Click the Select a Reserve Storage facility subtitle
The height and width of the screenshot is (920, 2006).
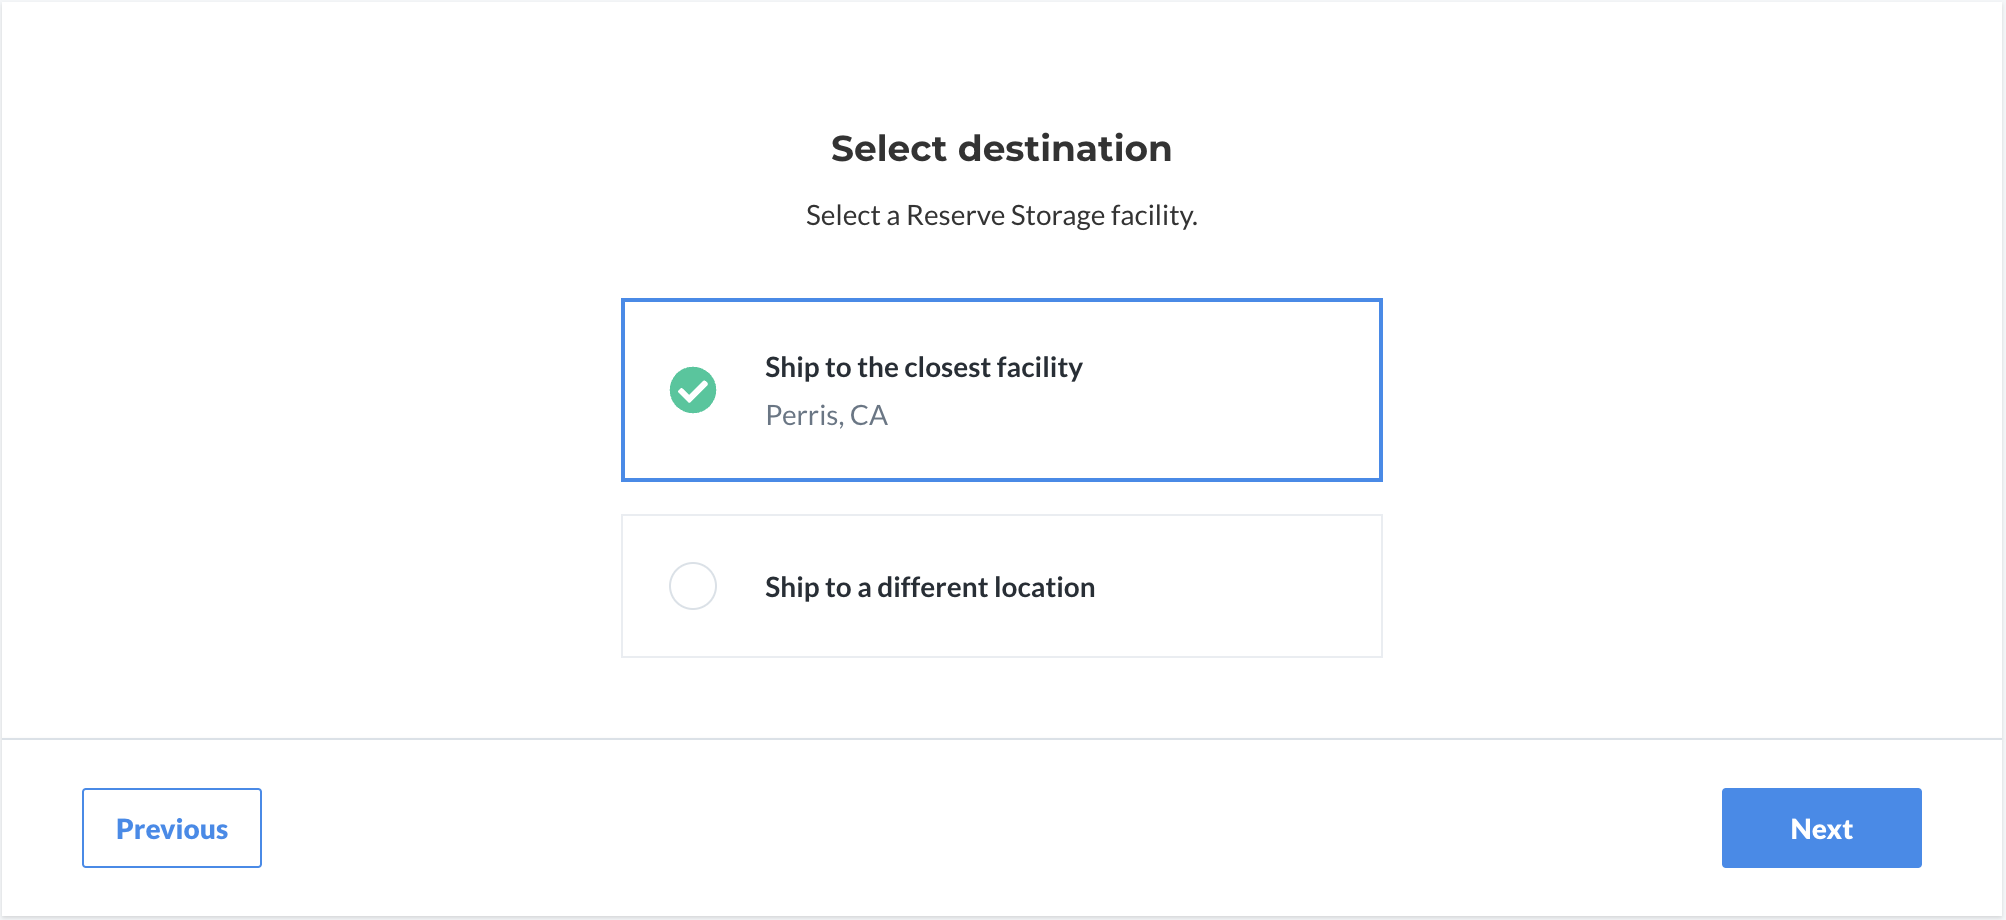(x=1002, y=215)
